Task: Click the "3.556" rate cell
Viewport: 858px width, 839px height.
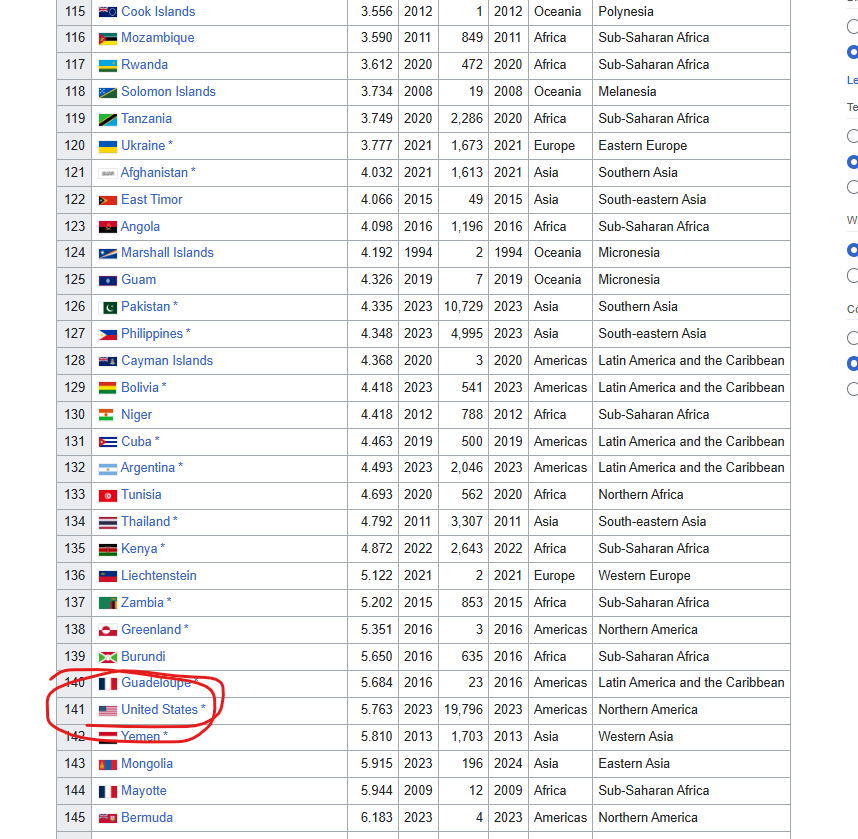Action: (373, 12)
